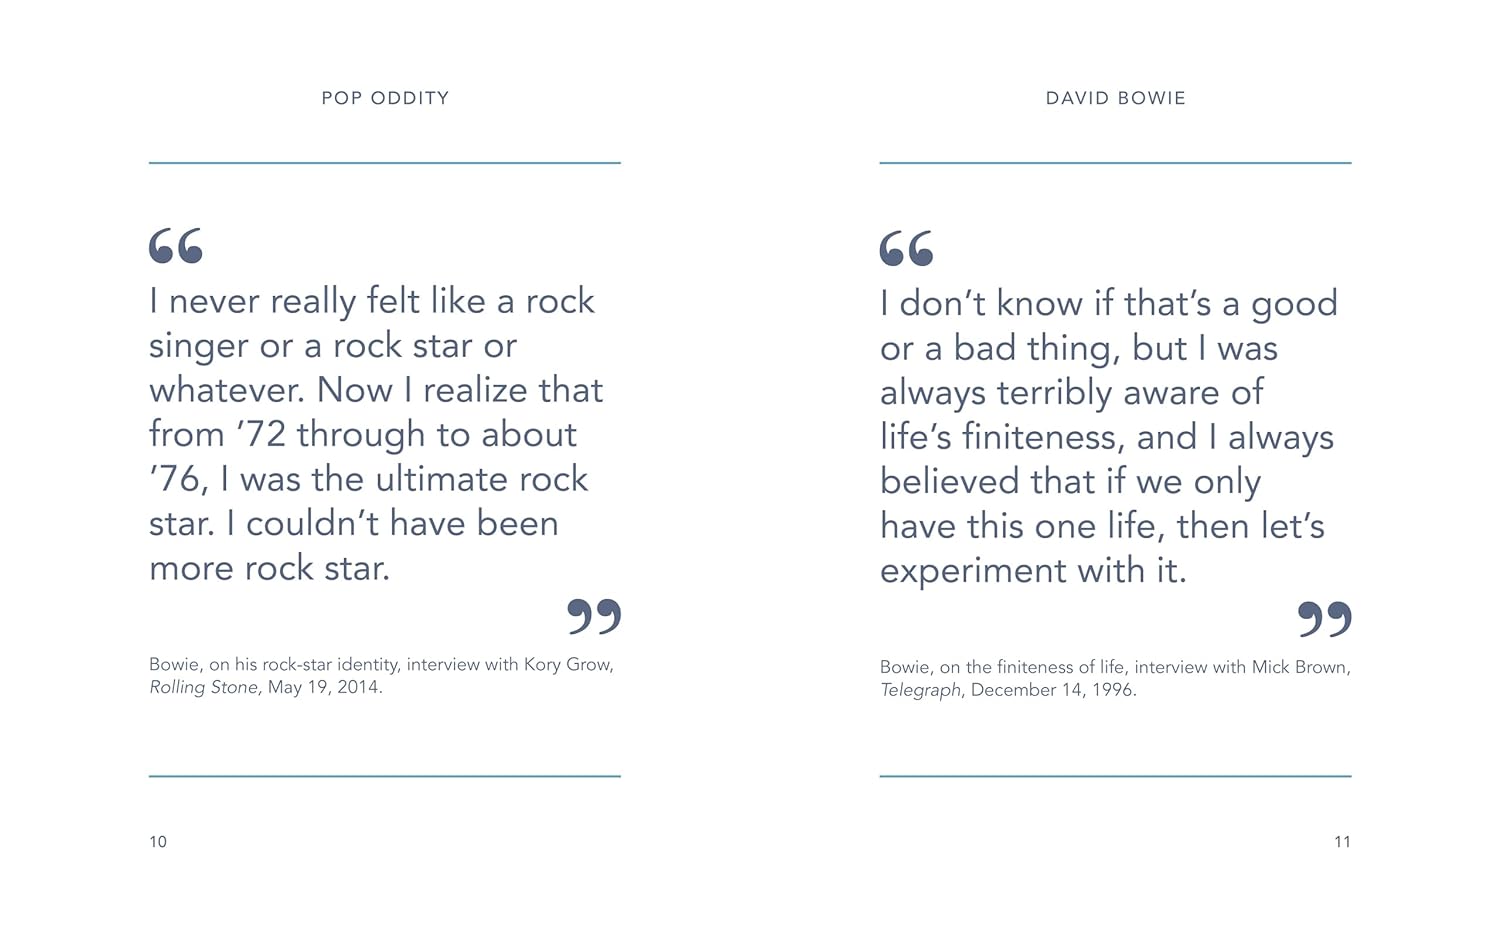Click the closing quotation mark on page 11

point(1324,619)
